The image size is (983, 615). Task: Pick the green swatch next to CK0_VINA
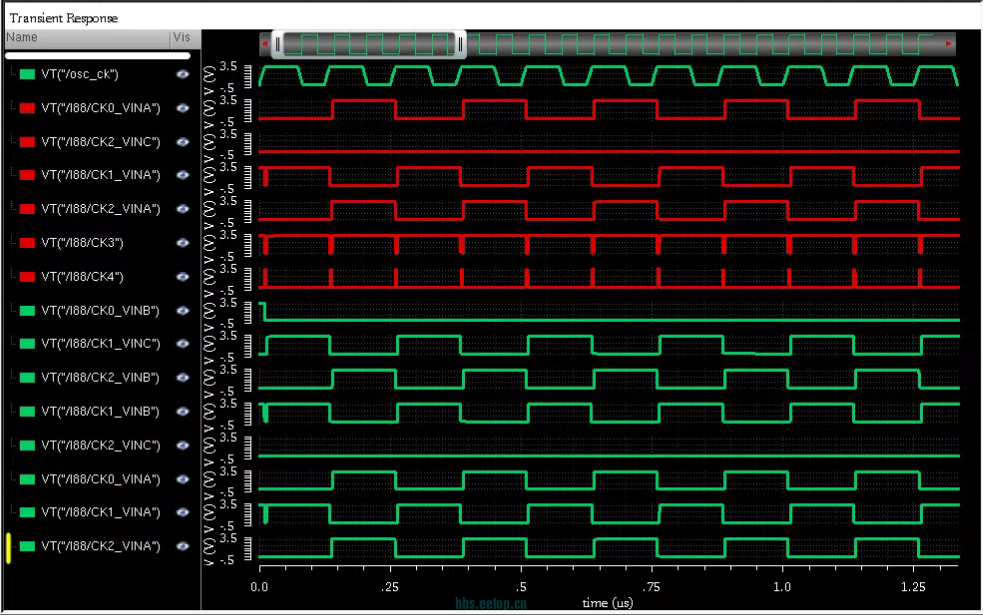(27, 480)
